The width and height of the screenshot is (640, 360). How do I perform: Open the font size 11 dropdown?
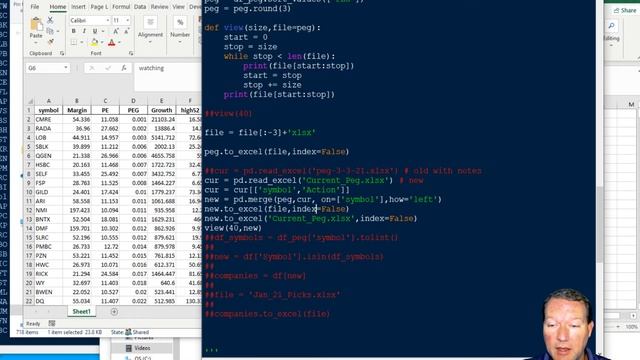click(x=127, y=20)
